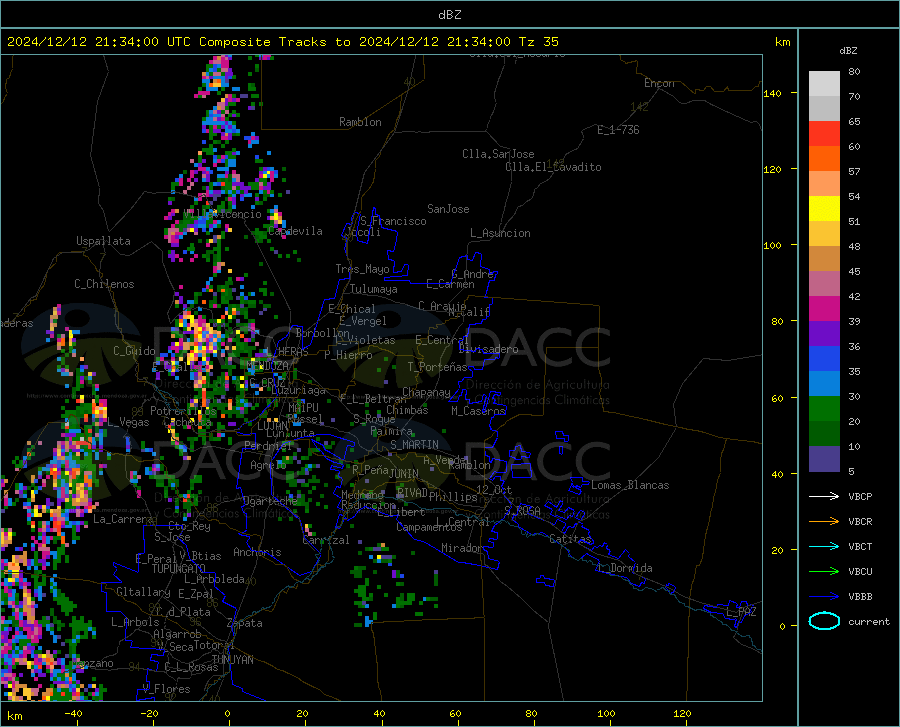Click the green VBCU arrow legend icon
The height and width of the screenshot is (727, 900).
point(824,571)
